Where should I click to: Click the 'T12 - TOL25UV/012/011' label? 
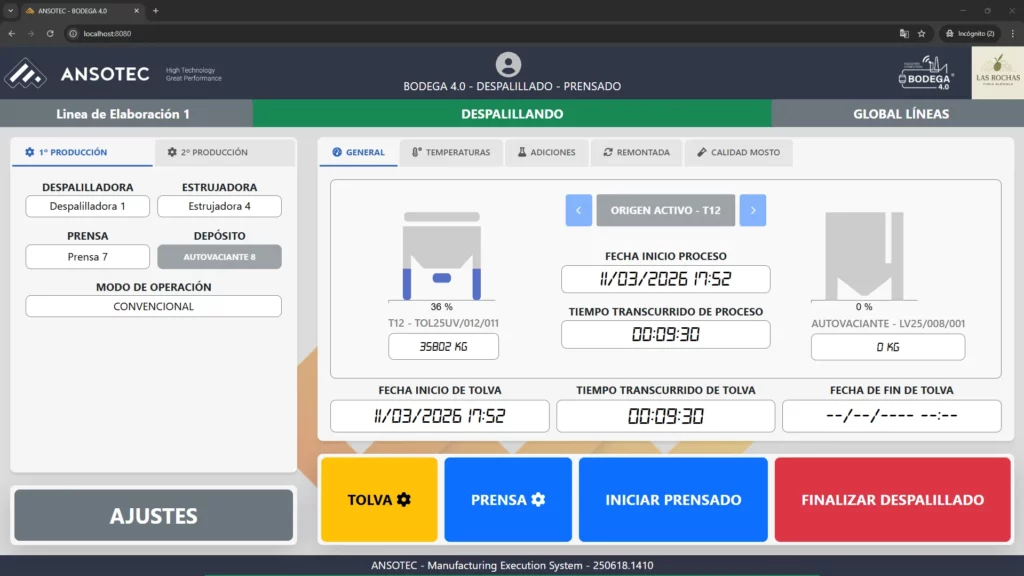[x=443, y=323]
